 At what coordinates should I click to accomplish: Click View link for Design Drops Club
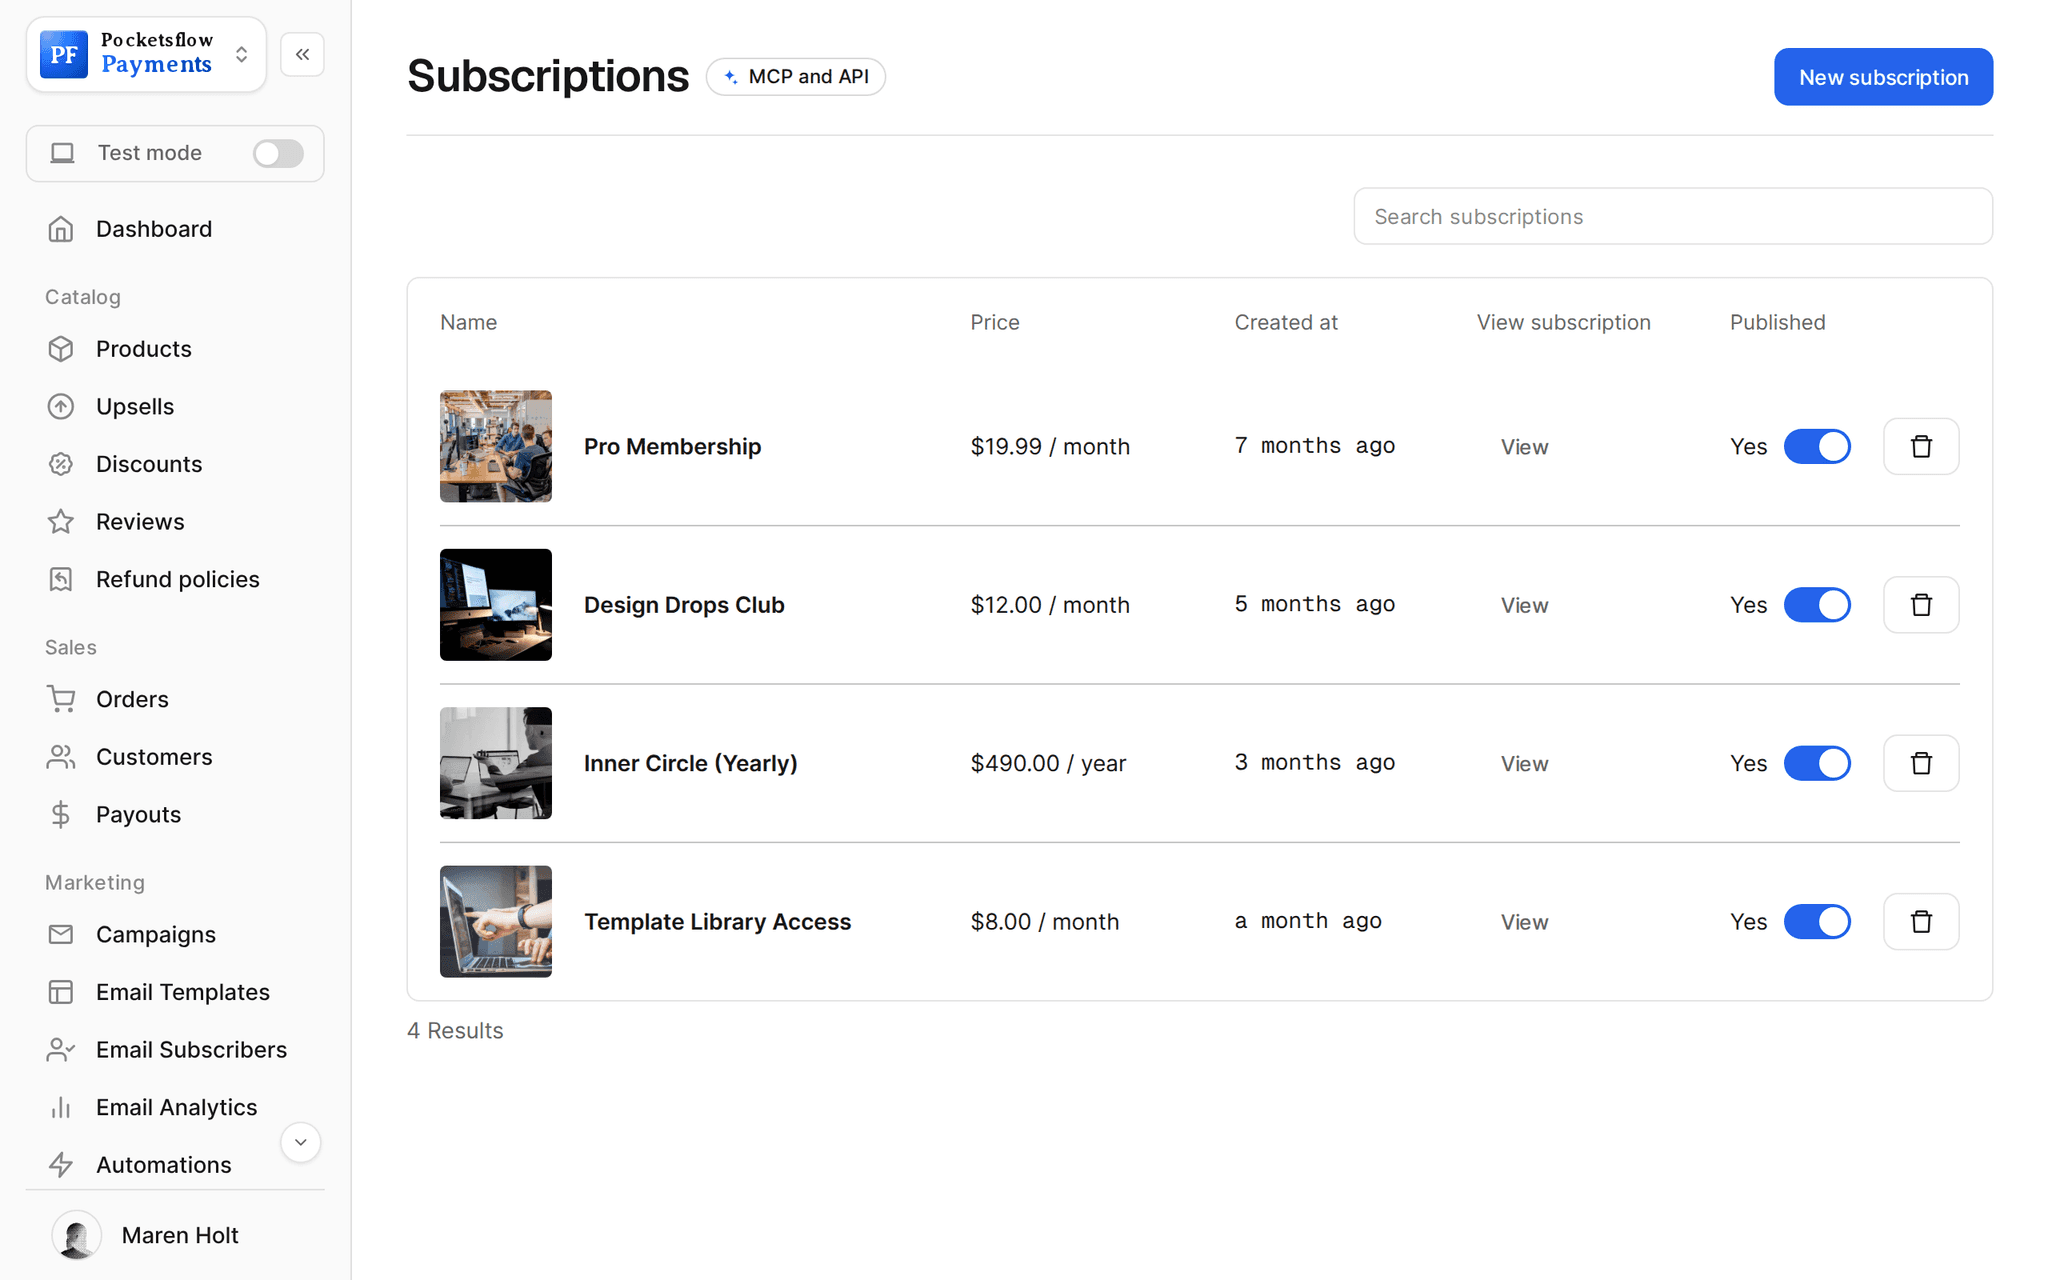(x=1524, y=605)
